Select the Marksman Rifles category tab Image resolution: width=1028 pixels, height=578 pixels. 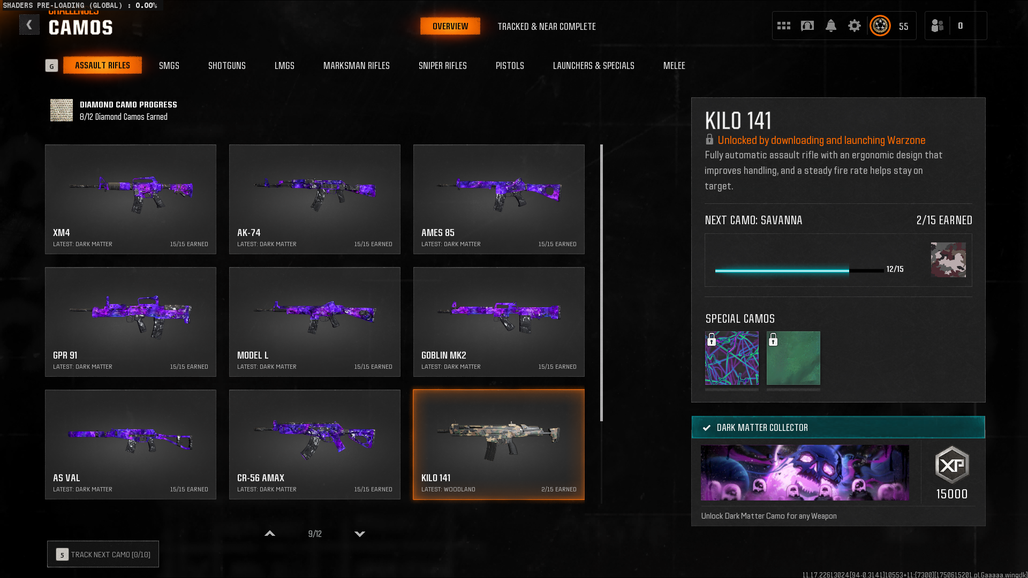pyautogui.click(x=357, y=66)
